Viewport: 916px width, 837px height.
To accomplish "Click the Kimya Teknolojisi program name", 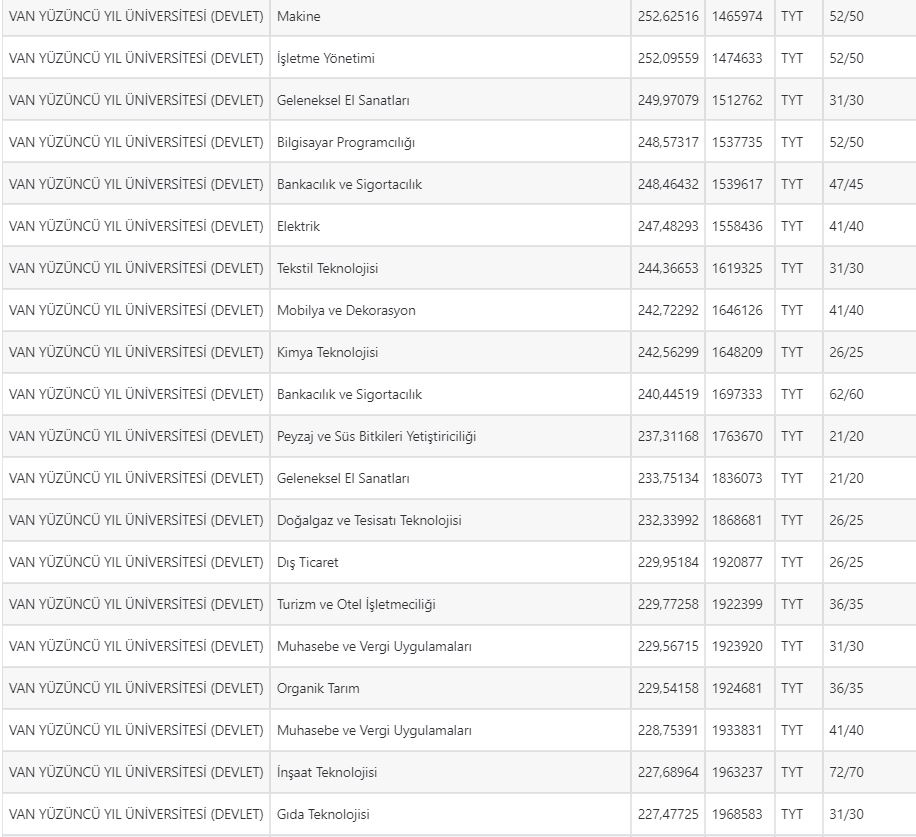I will click(327, 352).
